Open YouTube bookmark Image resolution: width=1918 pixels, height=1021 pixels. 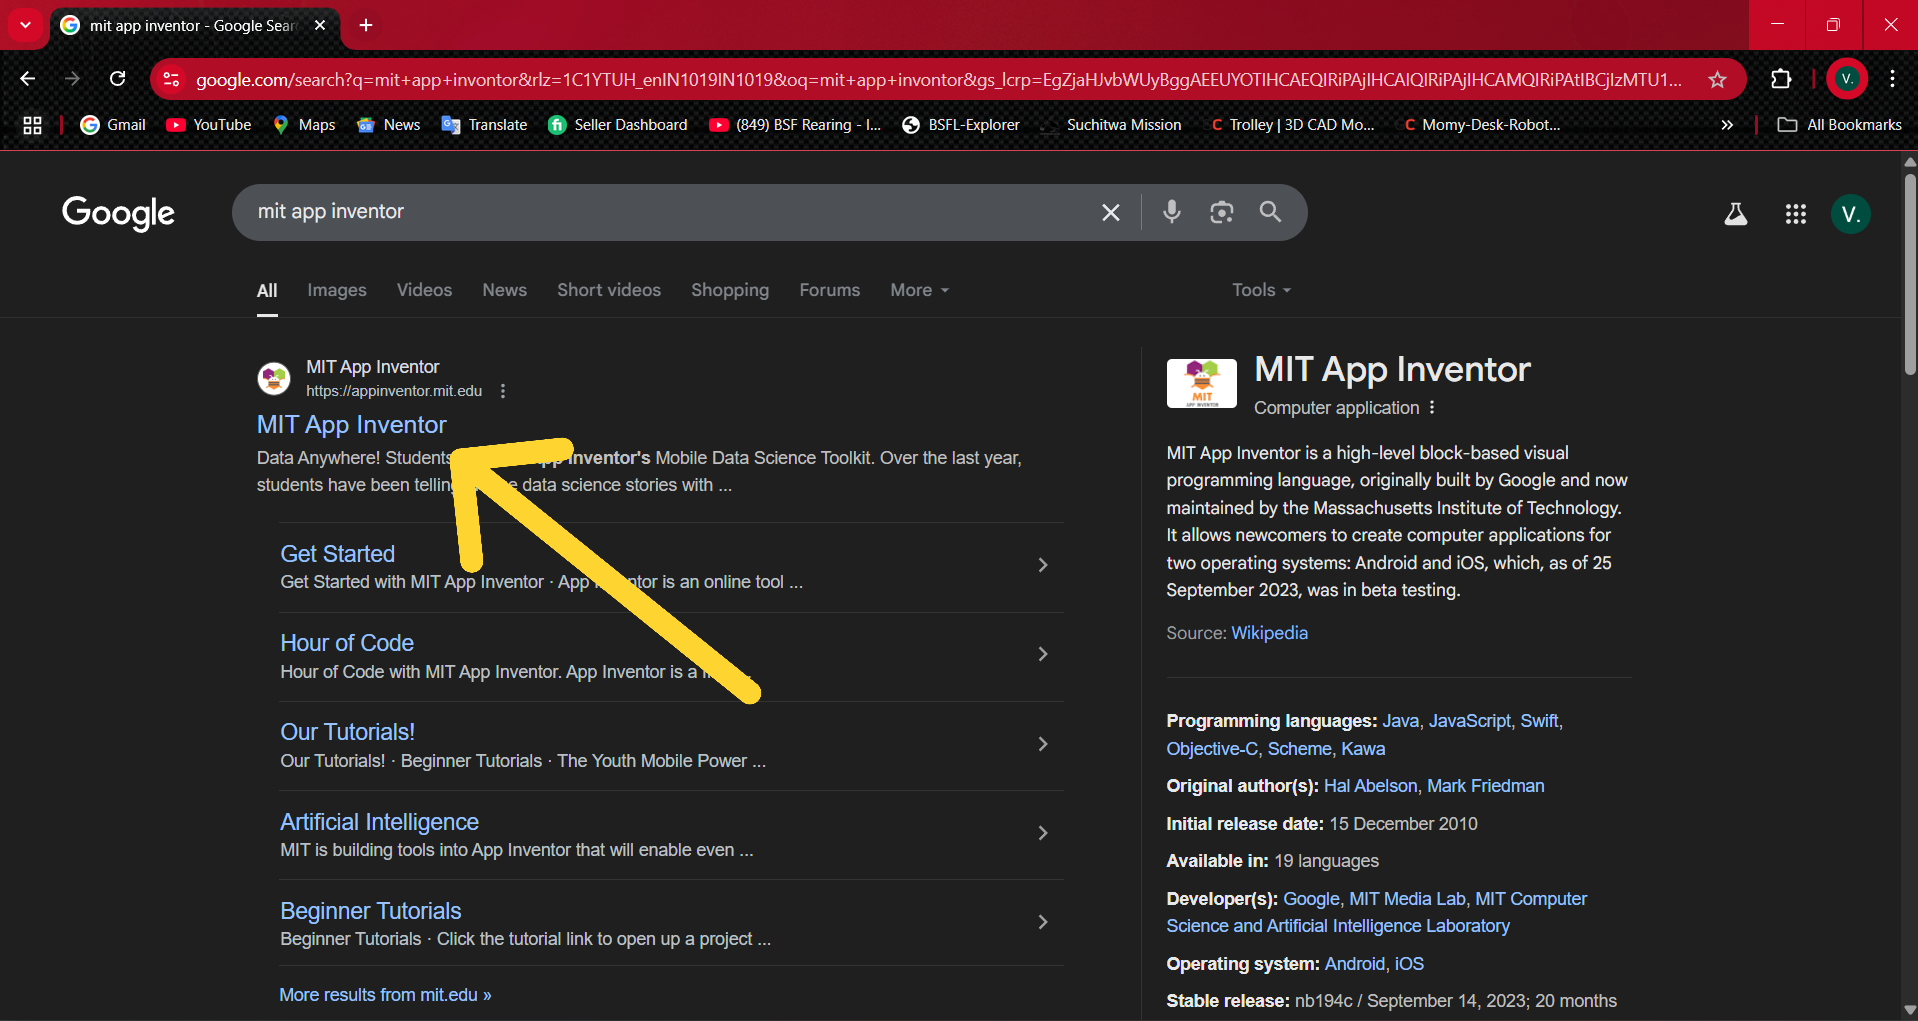pyautogui.click(x=209, y=125)
